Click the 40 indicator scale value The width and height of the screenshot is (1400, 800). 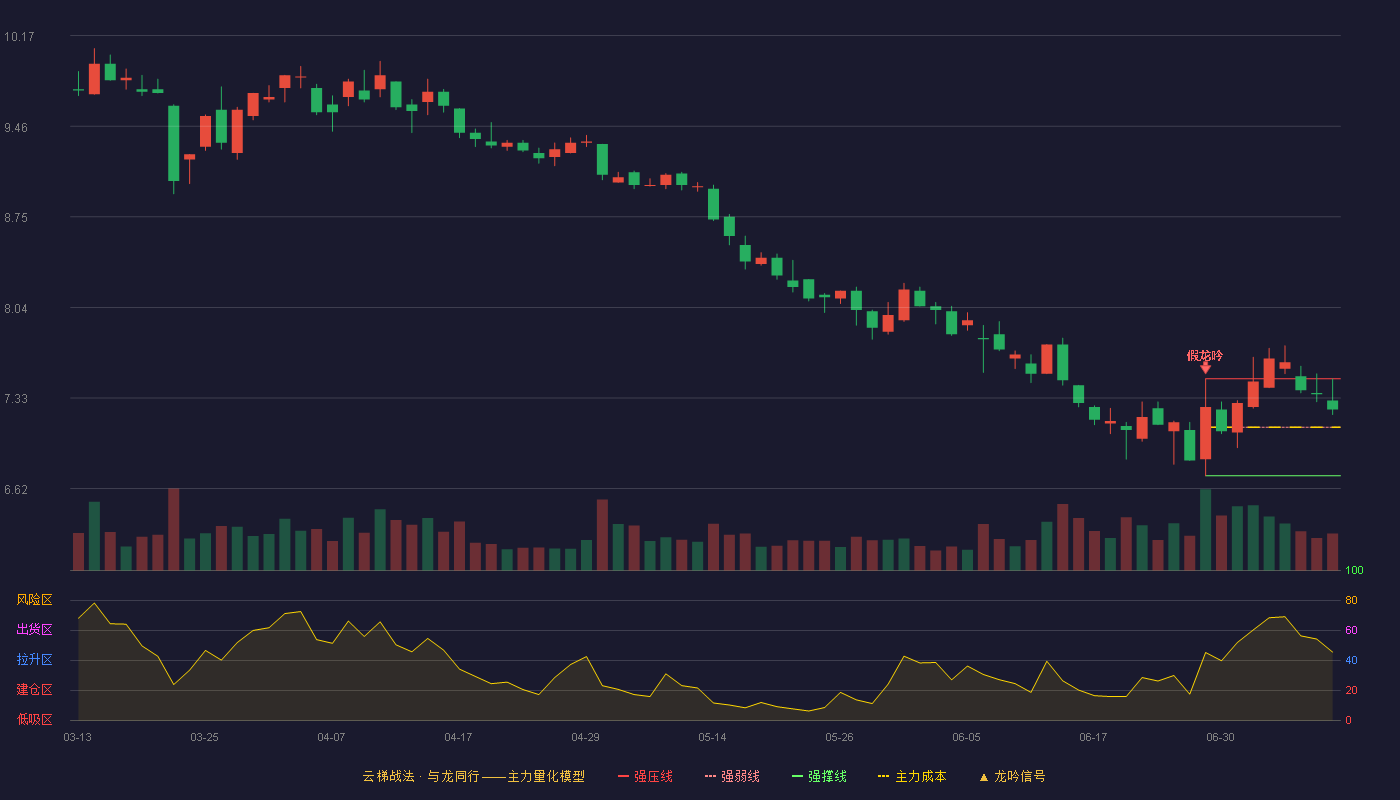click(1351, 660)
